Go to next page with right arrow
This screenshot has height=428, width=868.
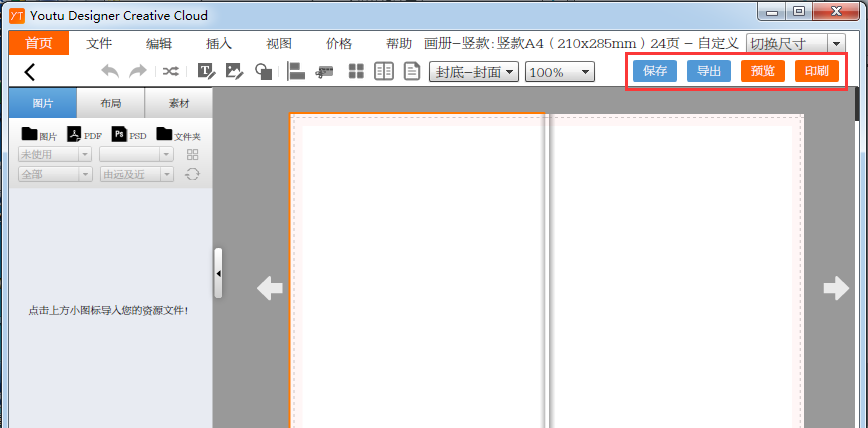836,288
